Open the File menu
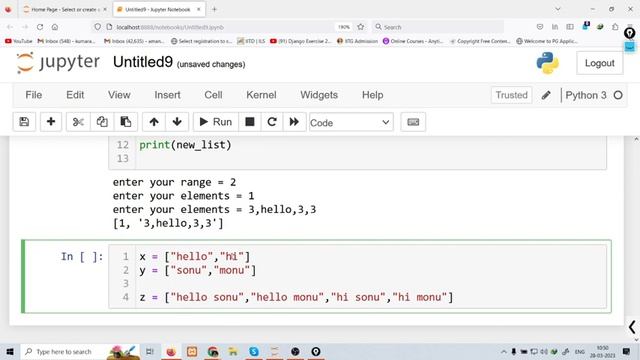This screenshot has height=360, width=640. tap(33, 95)
